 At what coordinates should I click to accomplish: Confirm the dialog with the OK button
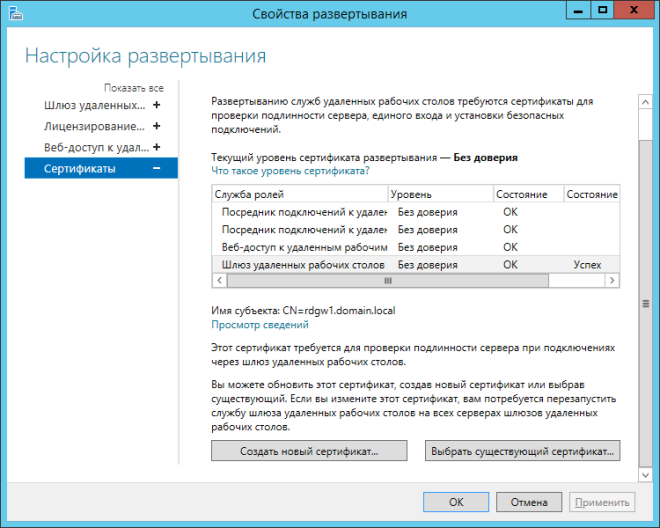[456, 501]
